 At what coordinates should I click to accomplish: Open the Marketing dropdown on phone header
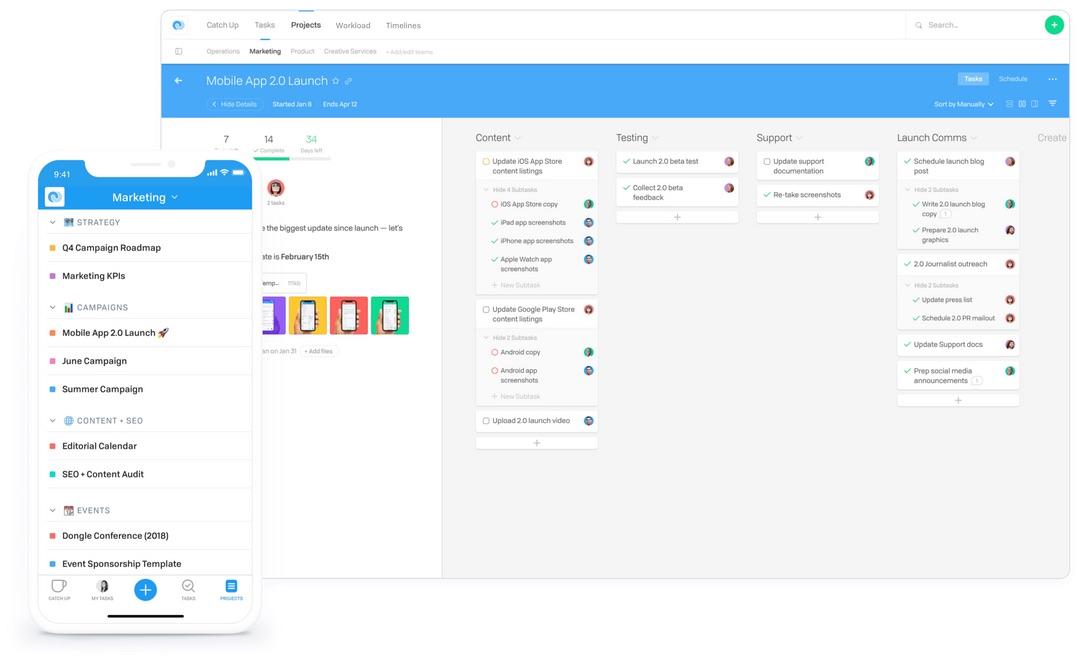coord(145,197)
